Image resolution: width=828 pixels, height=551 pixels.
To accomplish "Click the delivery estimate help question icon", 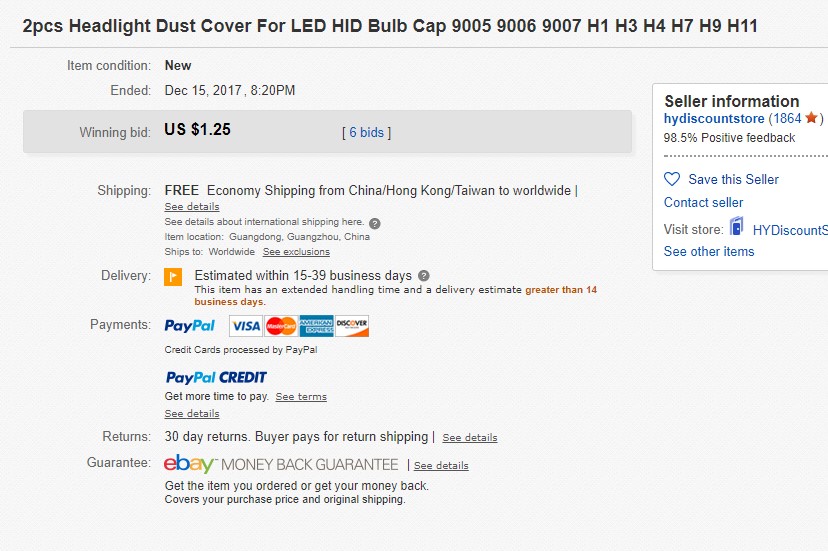I will (424, 276).
